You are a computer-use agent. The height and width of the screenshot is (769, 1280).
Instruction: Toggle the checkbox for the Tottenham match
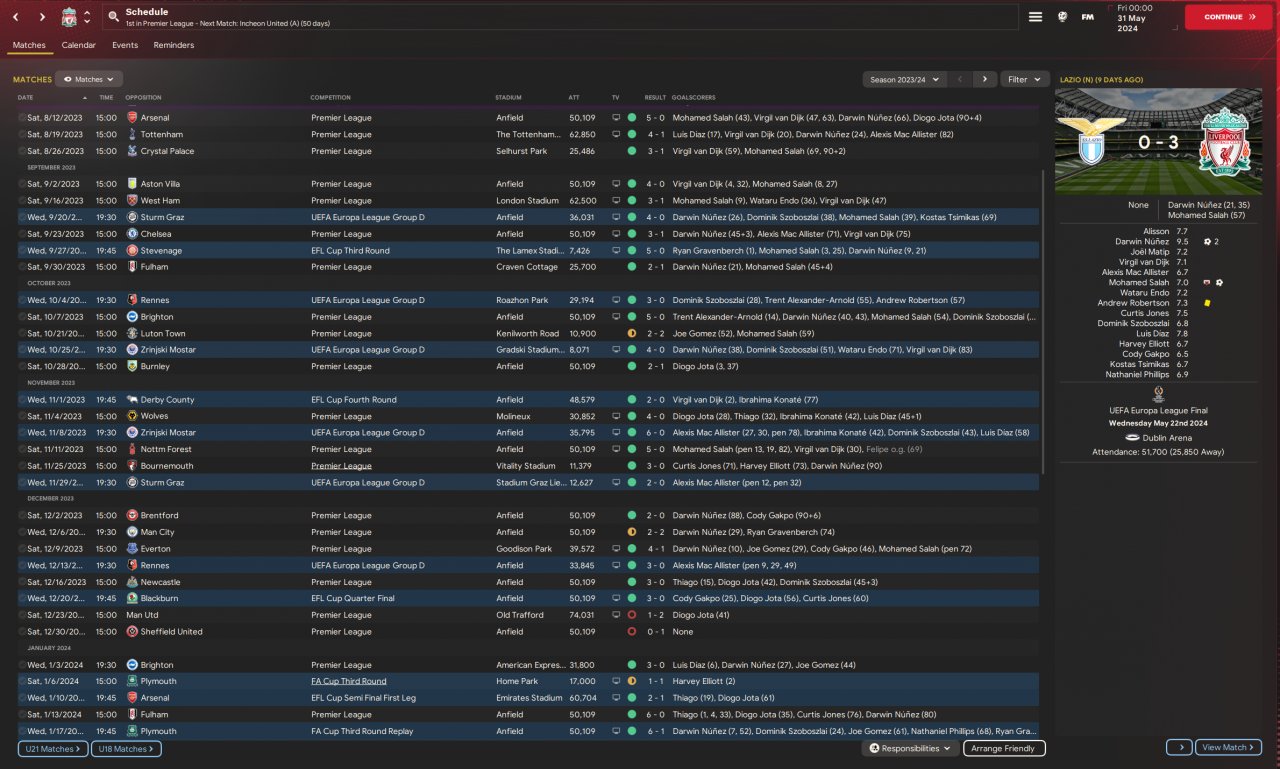(22, 134)
